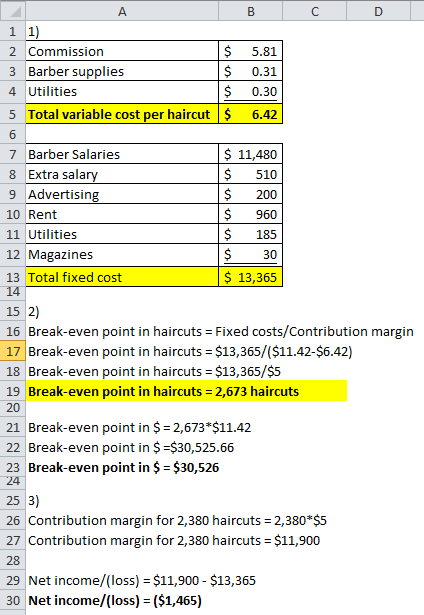Screen dimensions: 424x615
Task: Click the Total fixed cost cell
Action: coord(122,277)
